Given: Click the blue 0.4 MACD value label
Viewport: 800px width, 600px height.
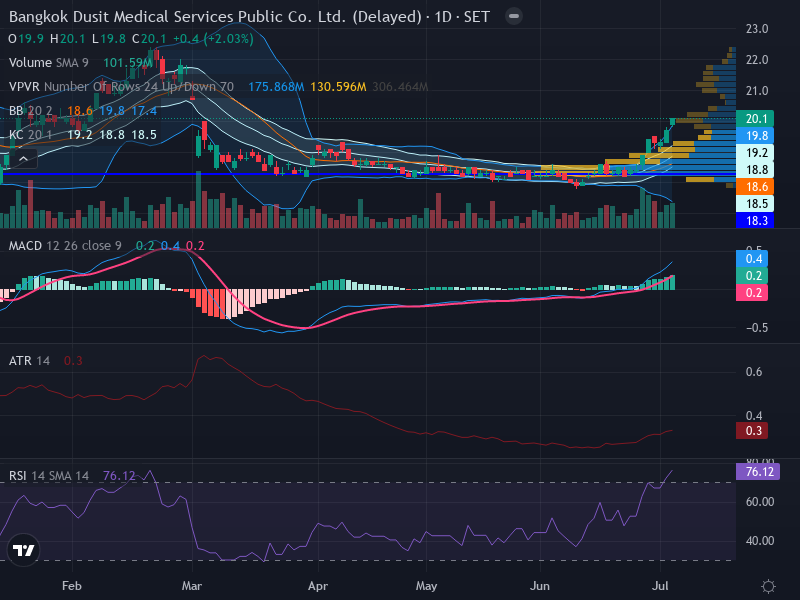Looking at the screenshot, I should [752, 259].
